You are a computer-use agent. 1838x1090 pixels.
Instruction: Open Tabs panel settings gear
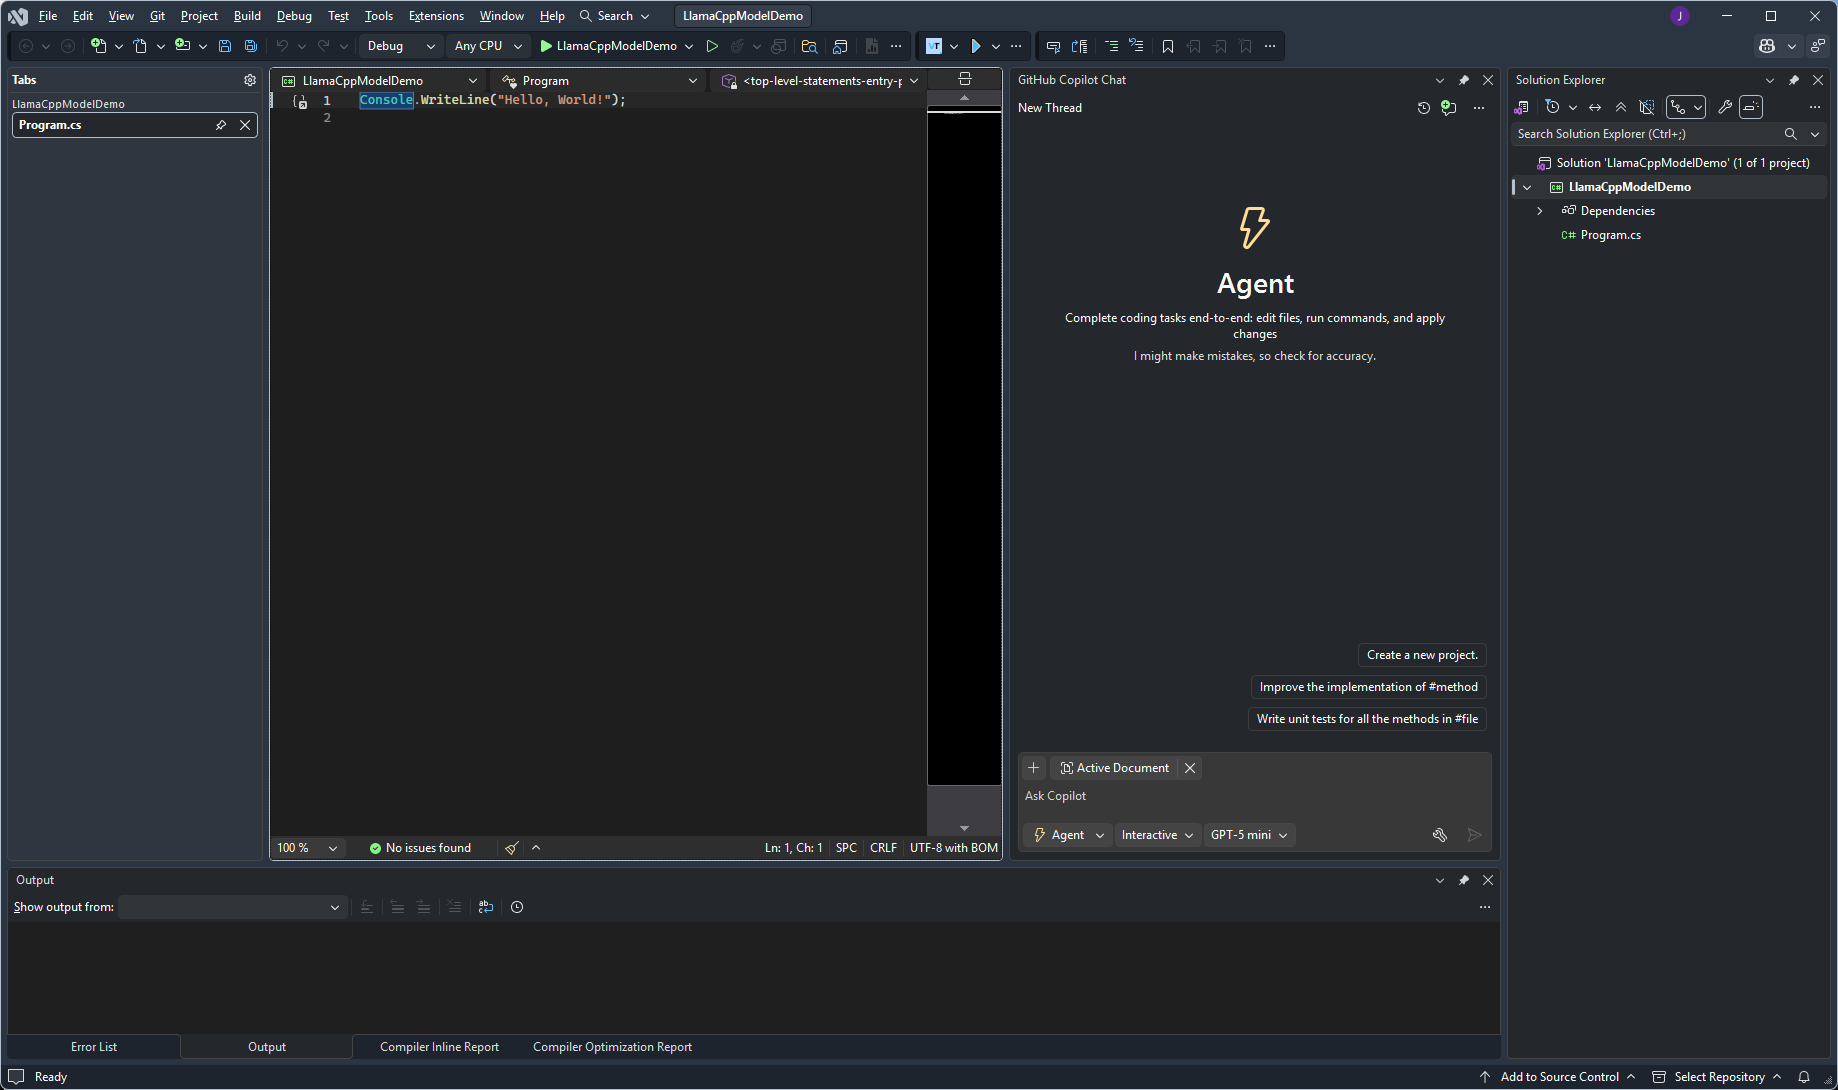point(250,80)
